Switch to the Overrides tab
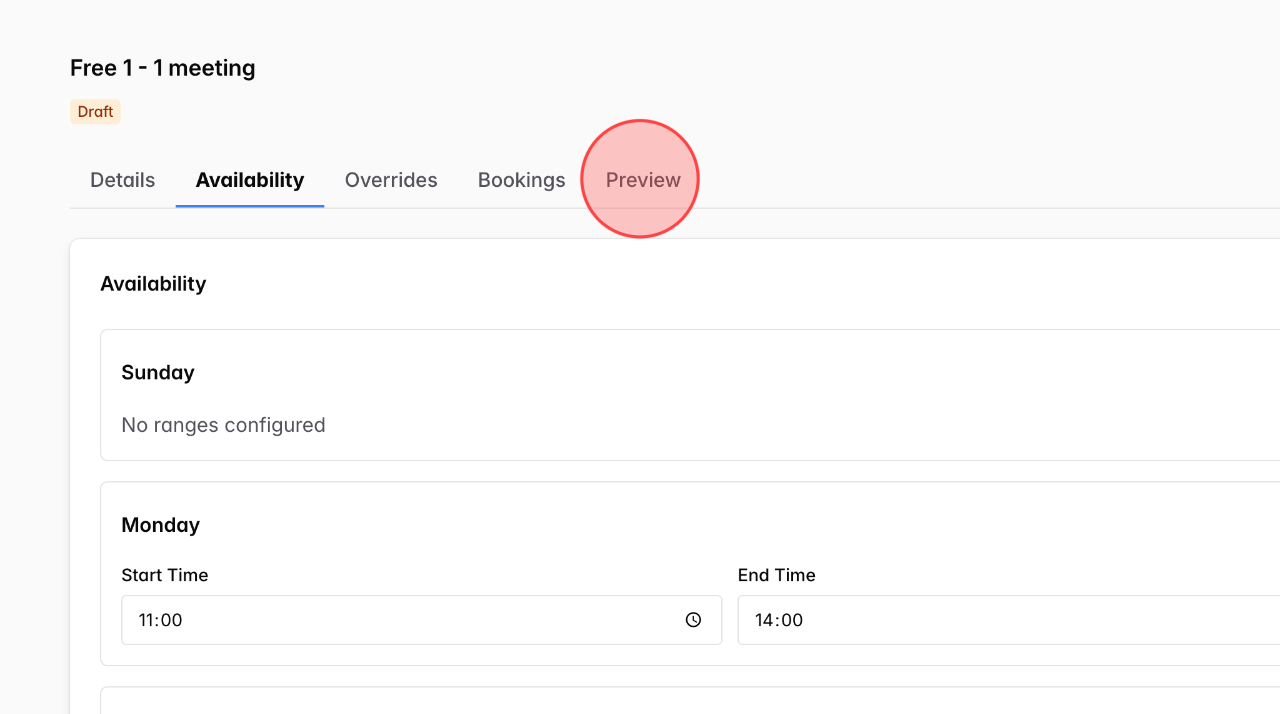Screen dimensions: 1280x714 coord(391,180)
